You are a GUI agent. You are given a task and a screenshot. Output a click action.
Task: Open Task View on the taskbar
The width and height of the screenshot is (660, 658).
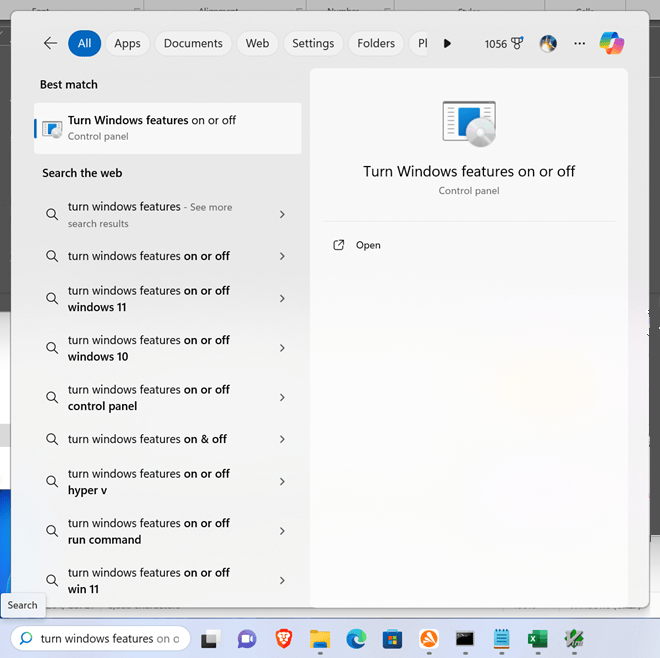(x=210, y=639)
